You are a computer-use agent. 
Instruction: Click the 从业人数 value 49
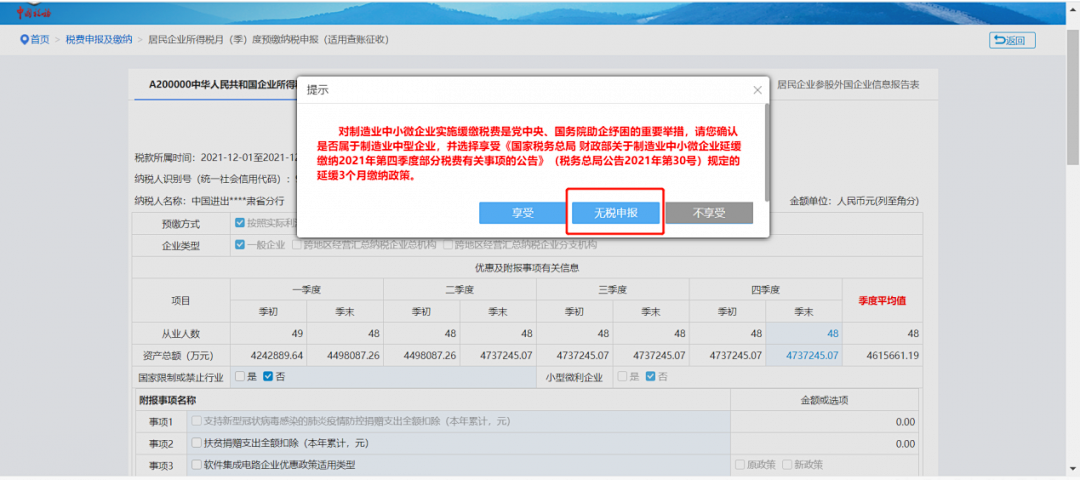tap(269, 333)
